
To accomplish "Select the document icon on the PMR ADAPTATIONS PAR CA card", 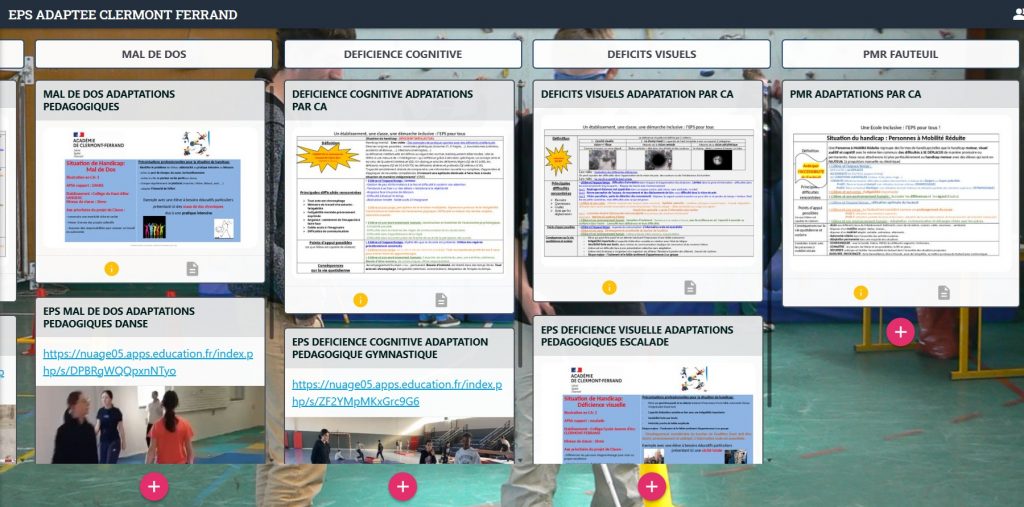I will 943,292.
